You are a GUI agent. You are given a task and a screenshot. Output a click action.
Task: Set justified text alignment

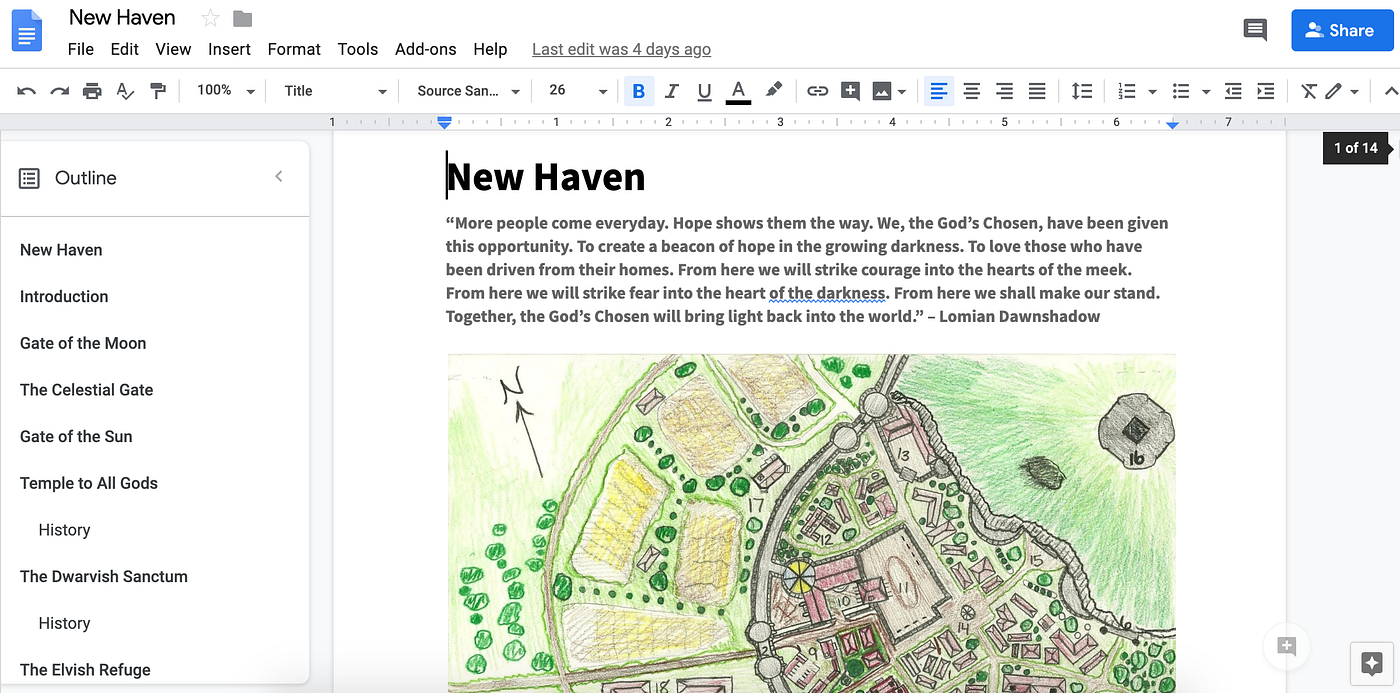pos(1037,91)
